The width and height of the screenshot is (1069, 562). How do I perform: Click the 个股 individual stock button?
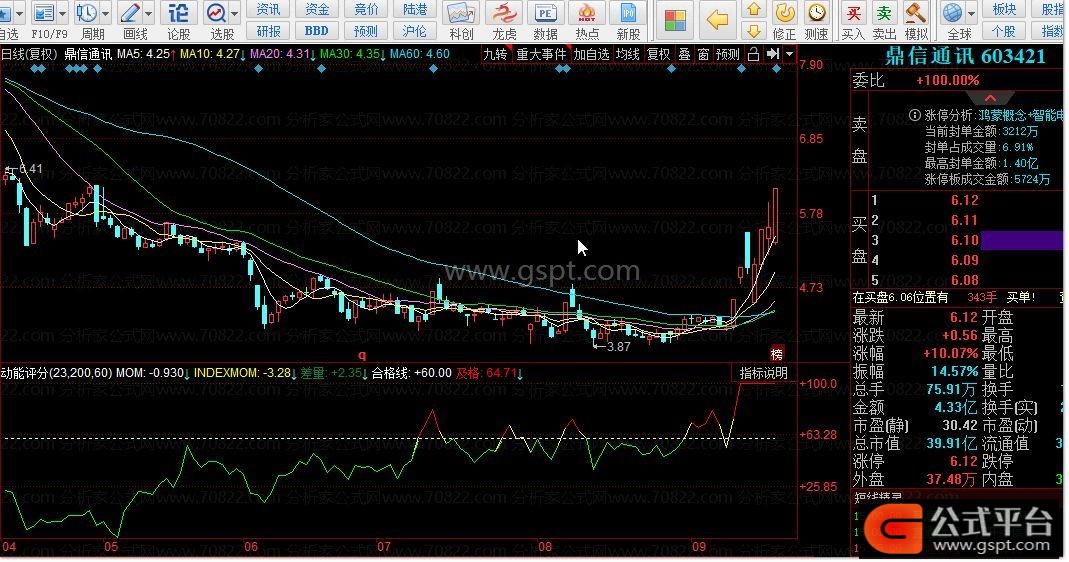coord(1004,31)
